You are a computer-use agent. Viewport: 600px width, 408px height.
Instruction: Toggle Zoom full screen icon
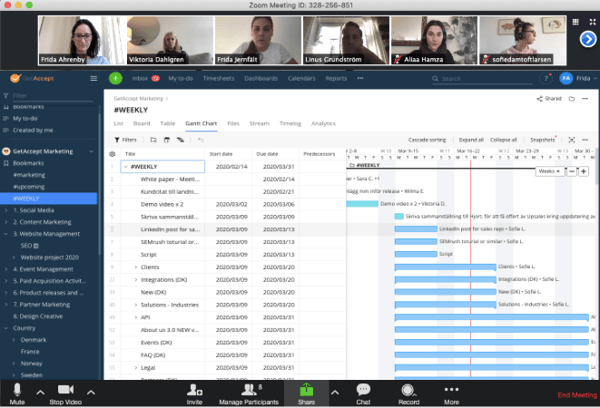point(592,22)
